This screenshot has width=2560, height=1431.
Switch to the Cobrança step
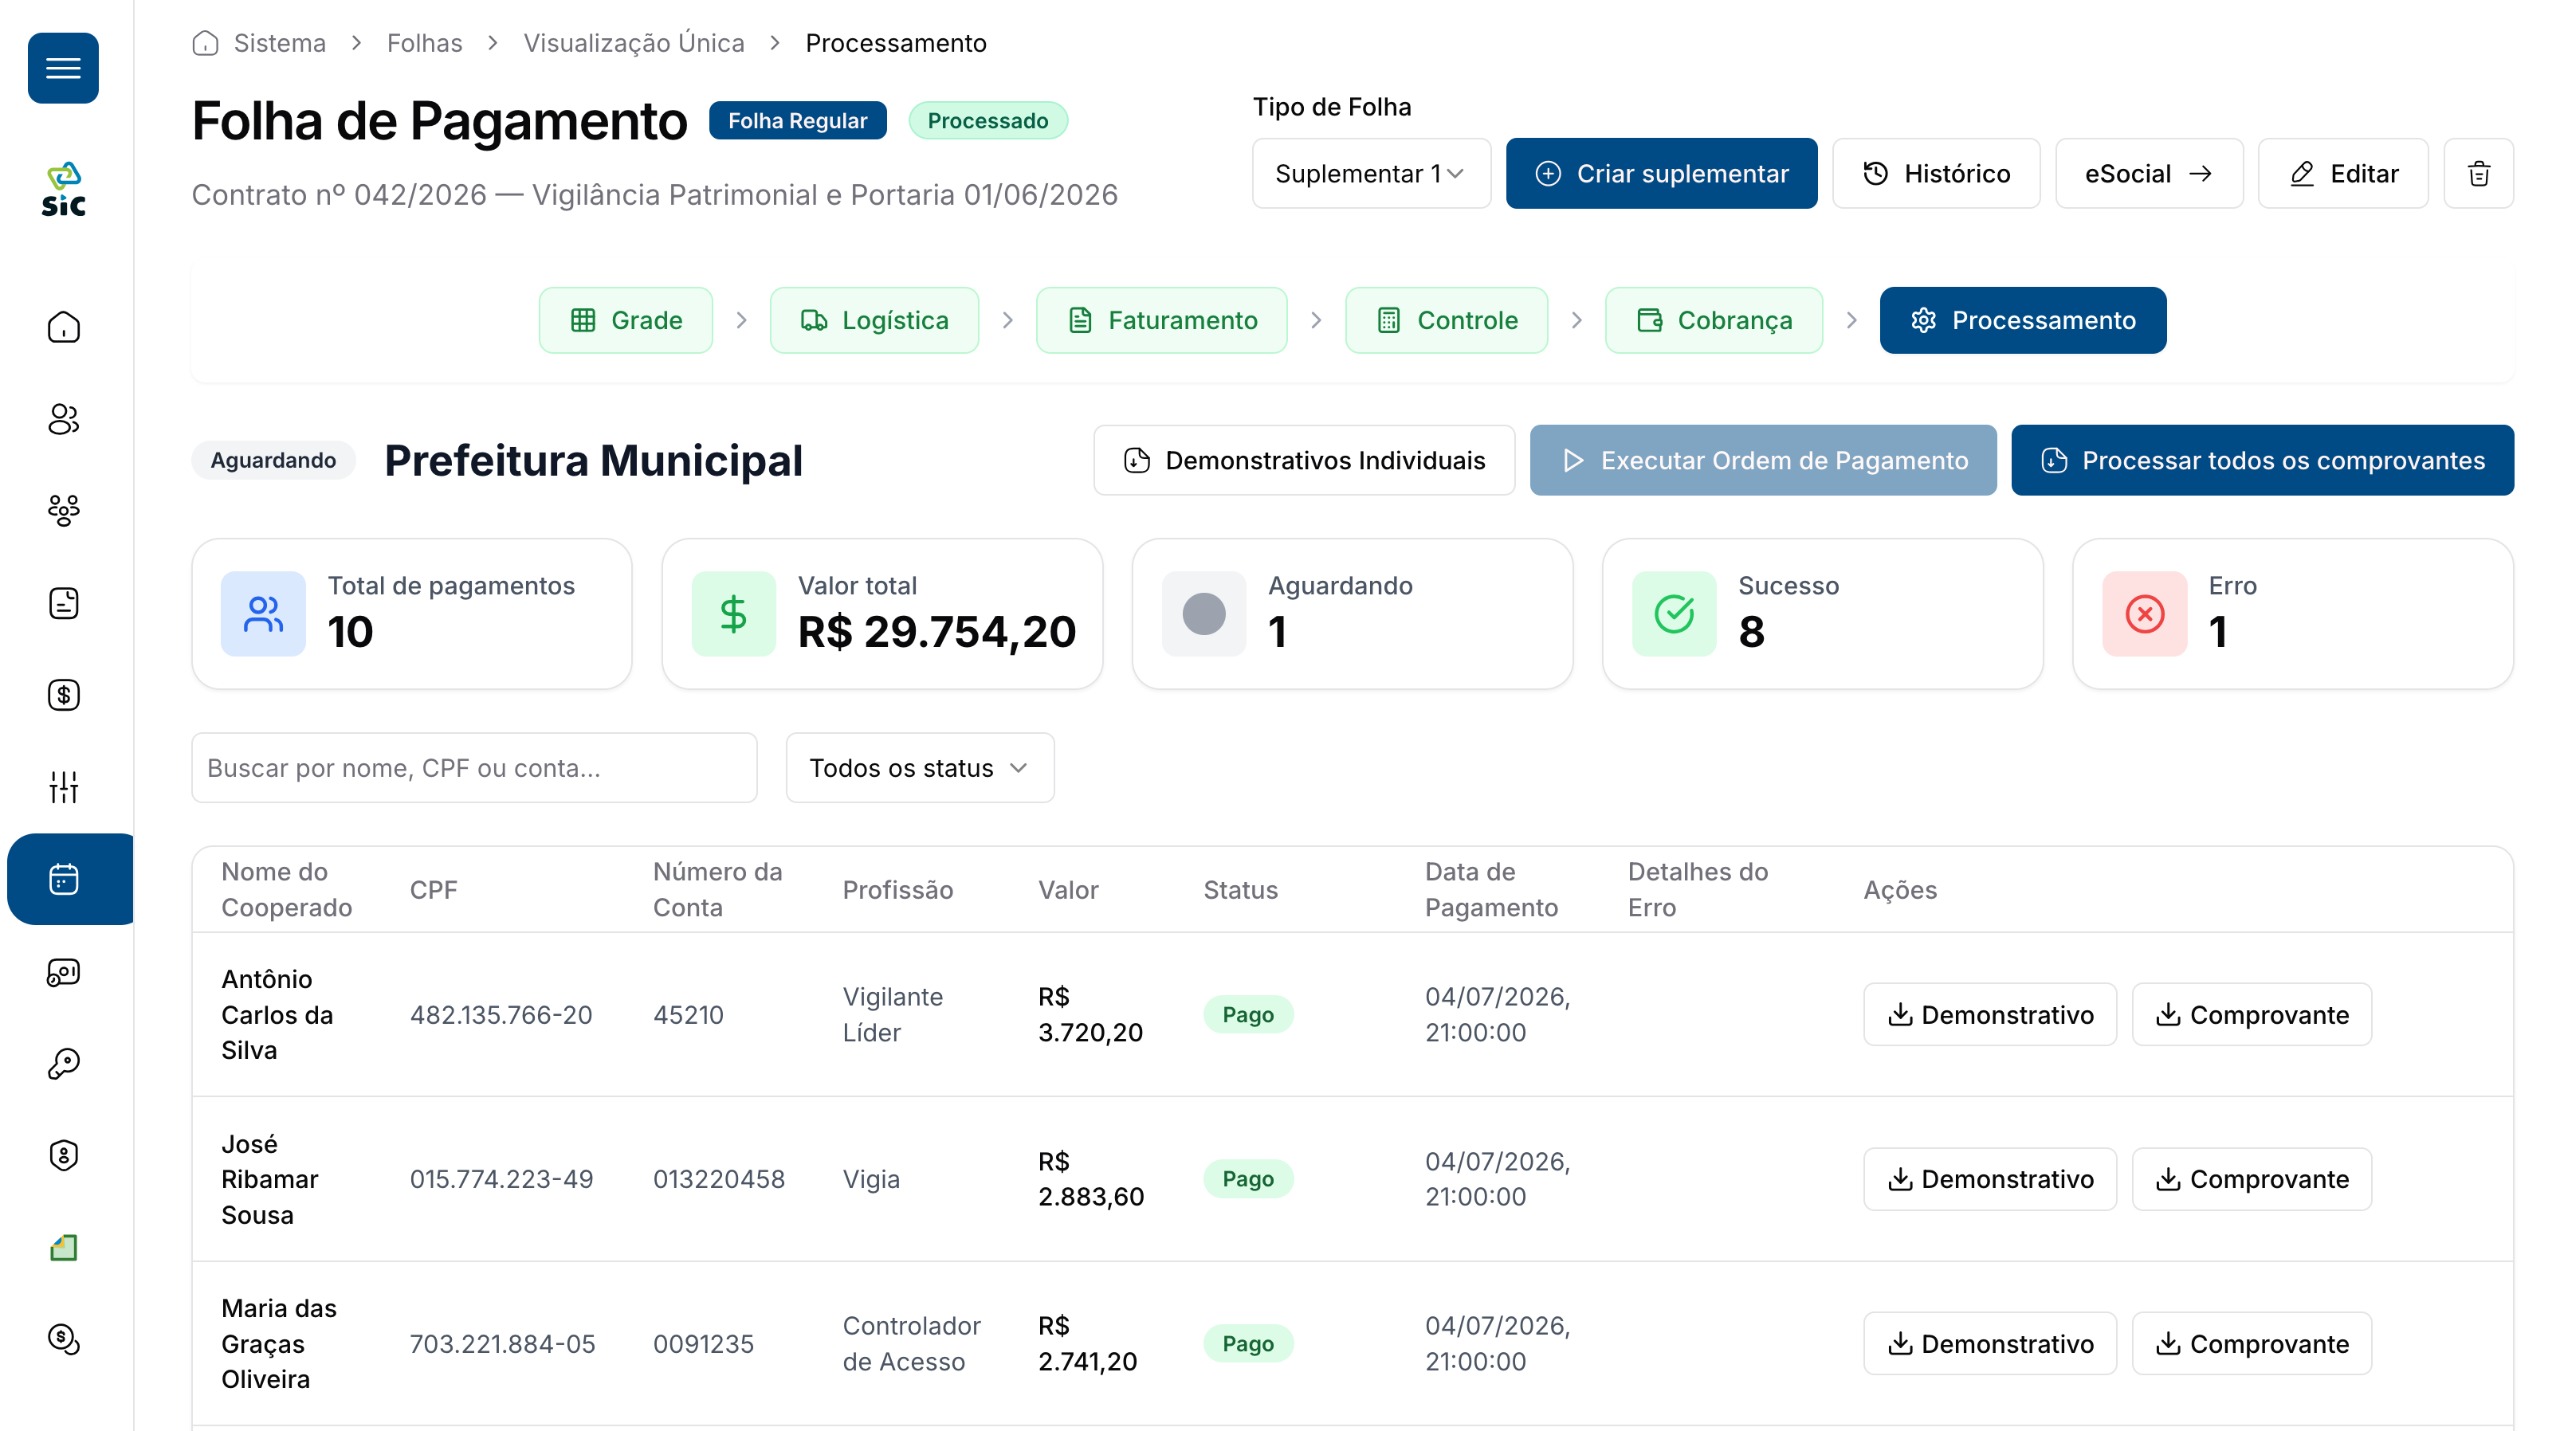1714,320
